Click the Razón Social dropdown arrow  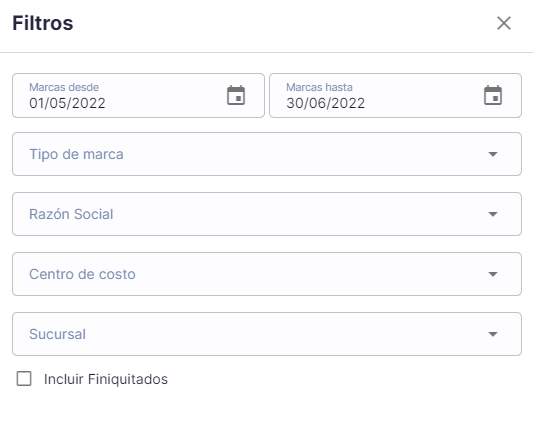click(493, 214)
